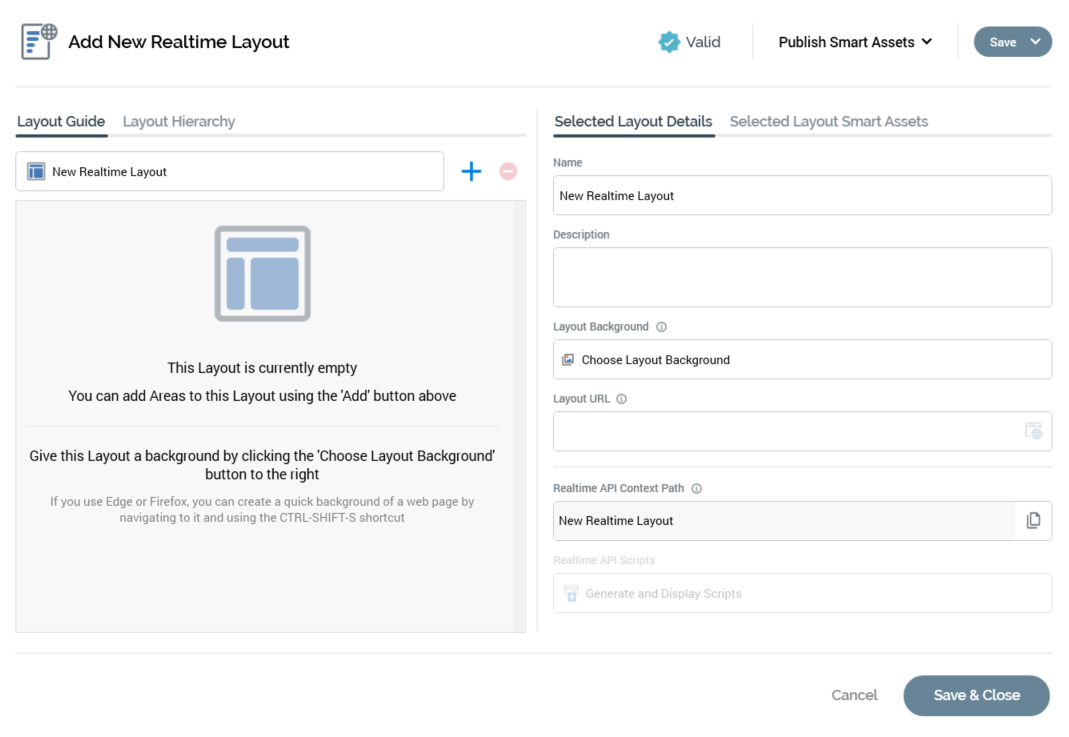1069x737 pixels.
Task: Click the blue plus Add Area icon
Action: 471,172
